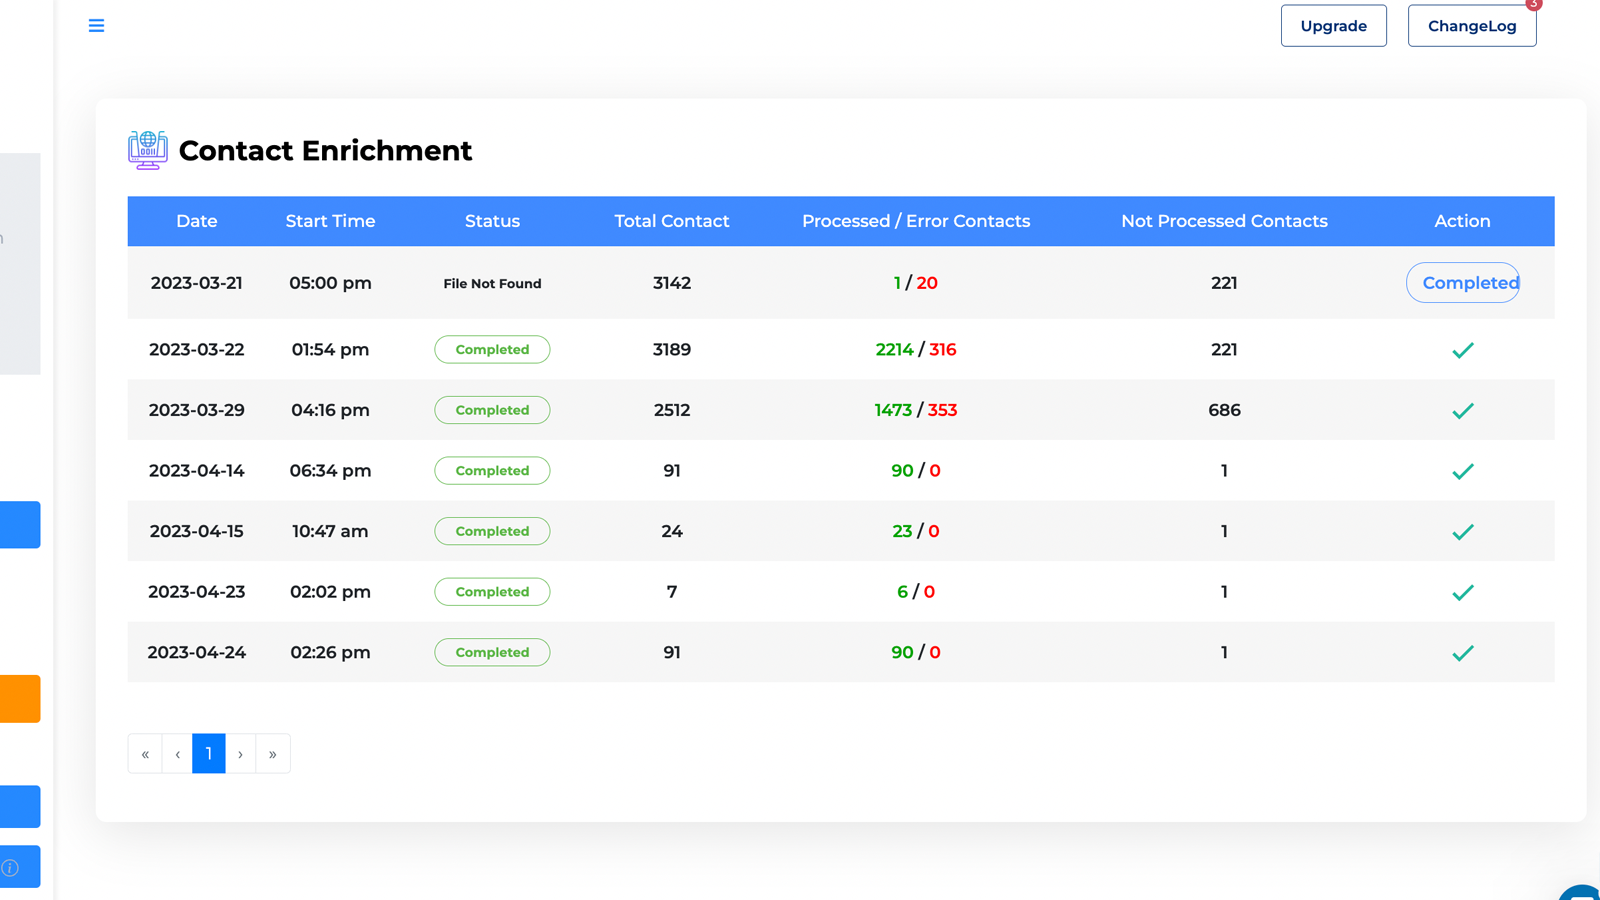Click the green checkmark for the 2023-03-22 row
Screen dimensions: 1600x900
click(x=1462, y=349)
